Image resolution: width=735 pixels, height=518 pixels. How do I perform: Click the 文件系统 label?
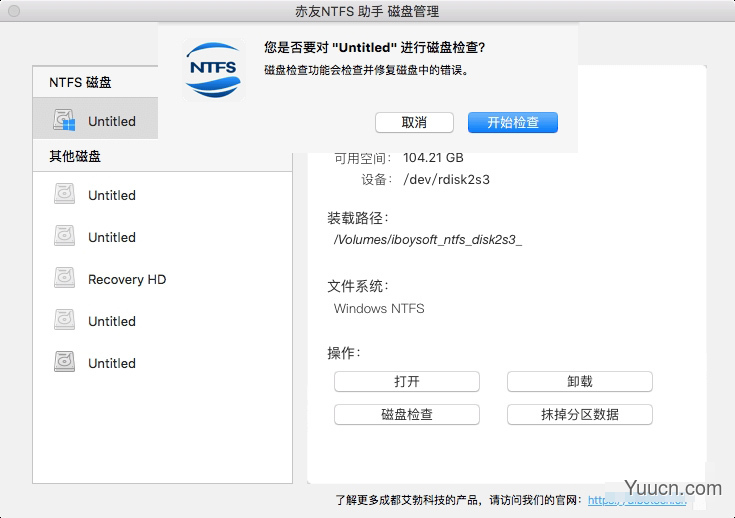[358, 286]
